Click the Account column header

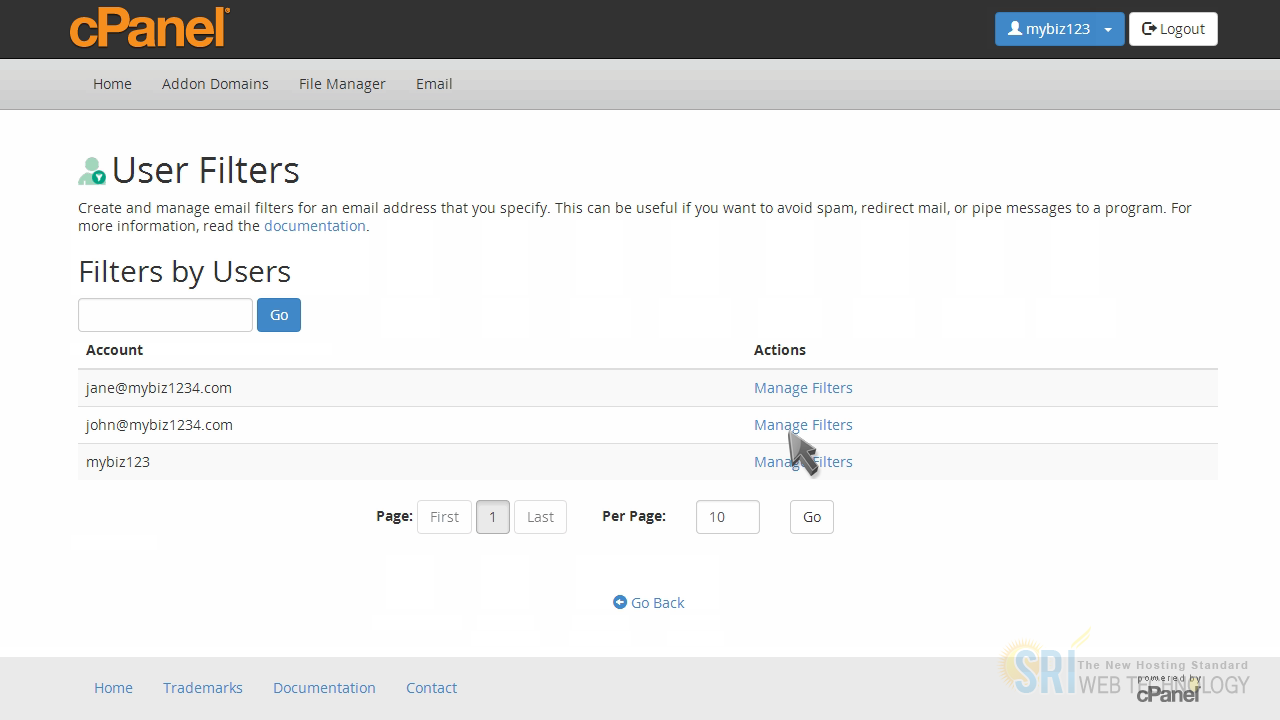click(x=114, y=350)
